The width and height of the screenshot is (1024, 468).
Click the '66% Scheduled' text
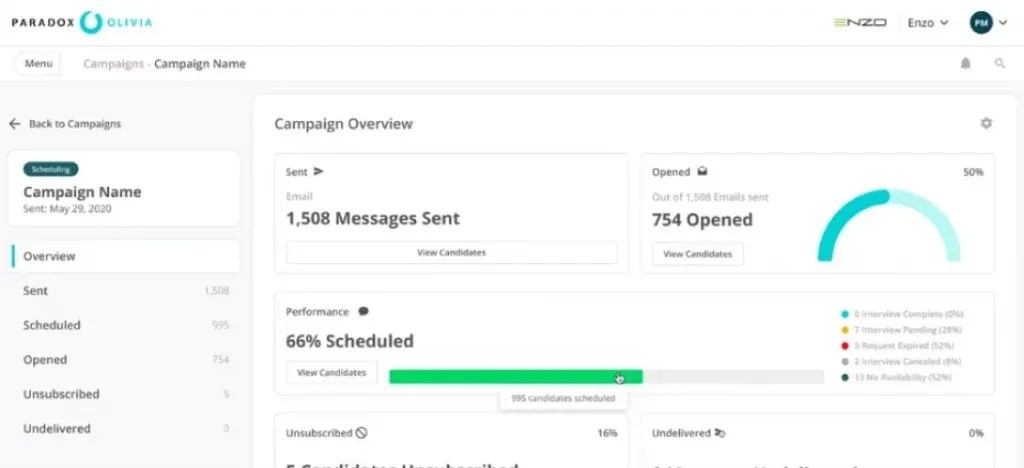350,341
